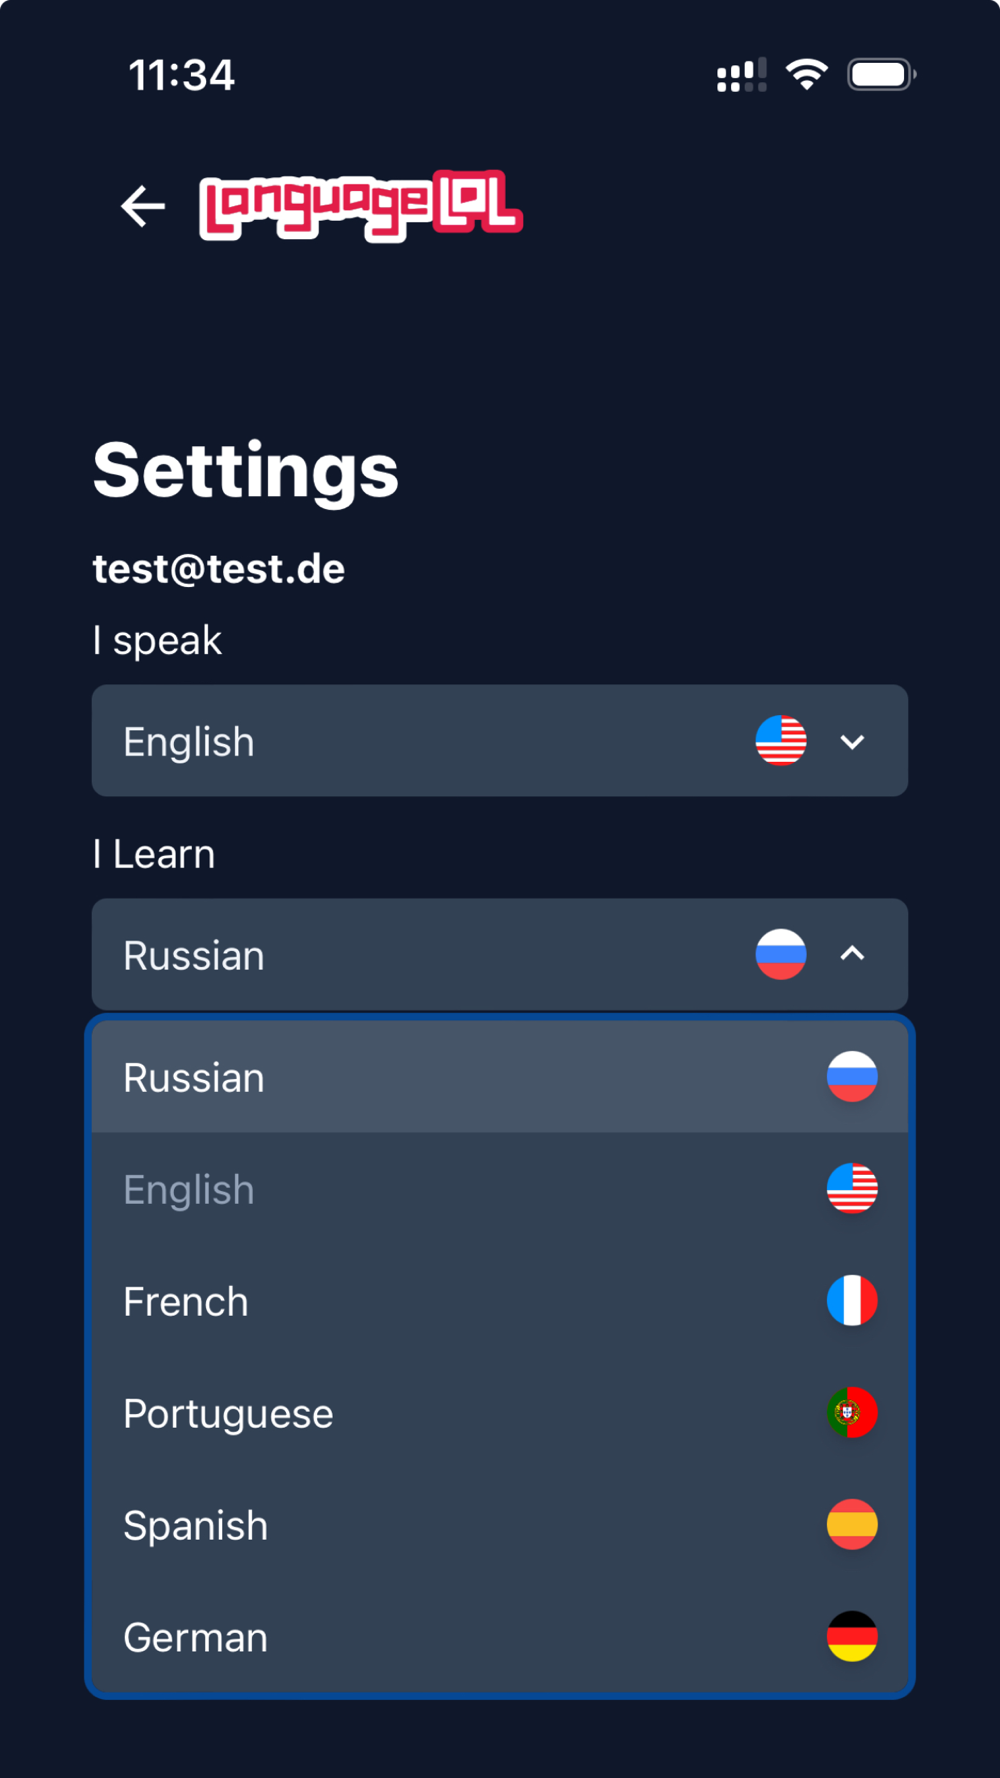1000x1778 pixels.
Task: Click the German flag icon in list
Action: click(x=852, y=1637)
